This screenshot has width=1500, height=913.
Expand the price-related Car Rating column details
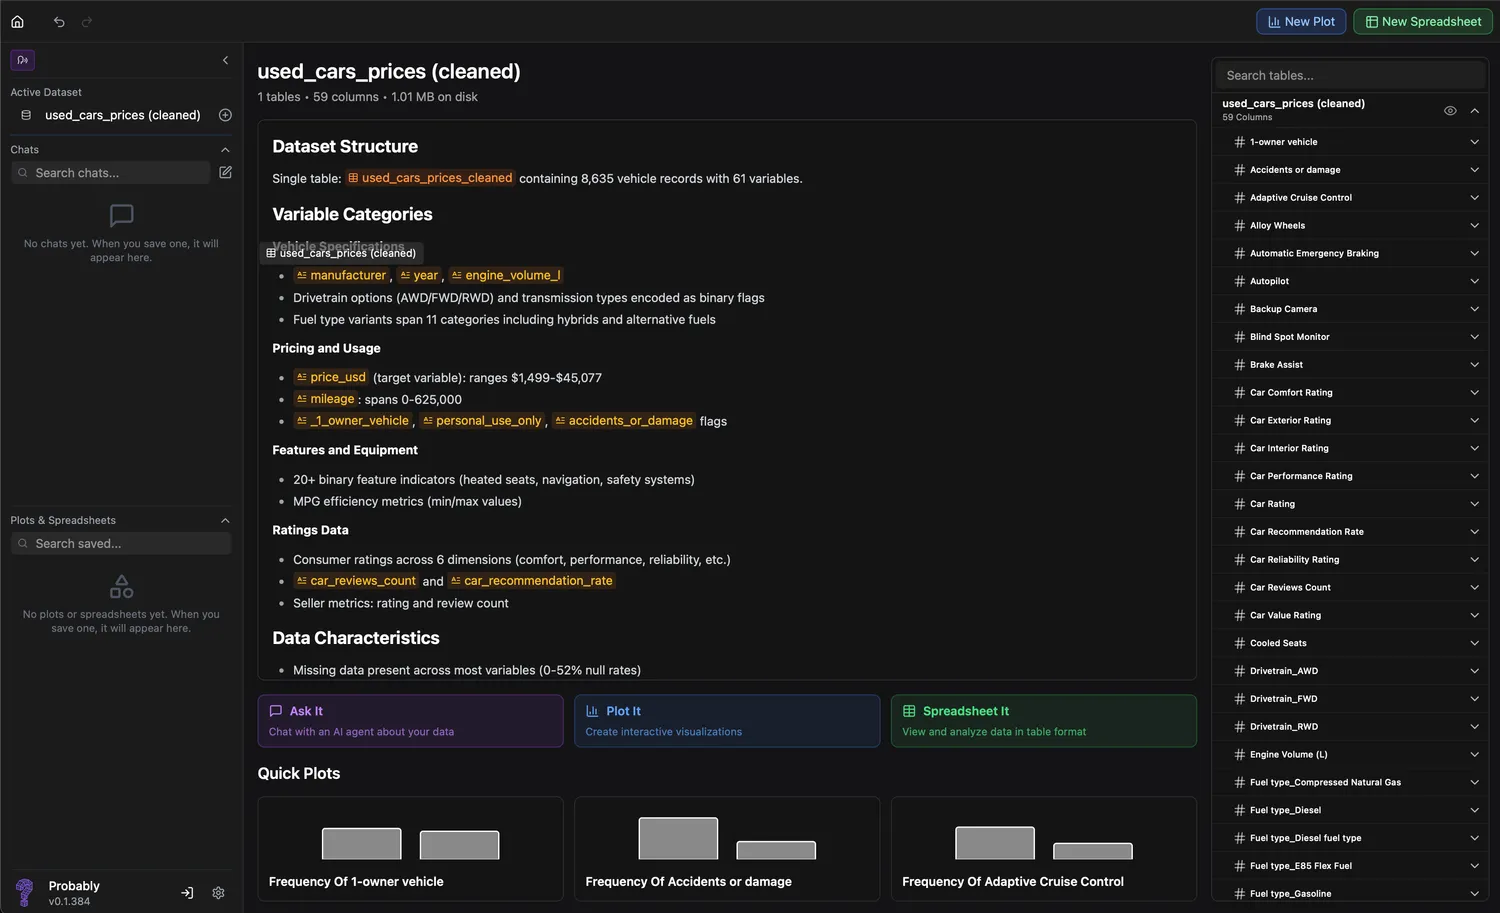[x=1475, y=503]
